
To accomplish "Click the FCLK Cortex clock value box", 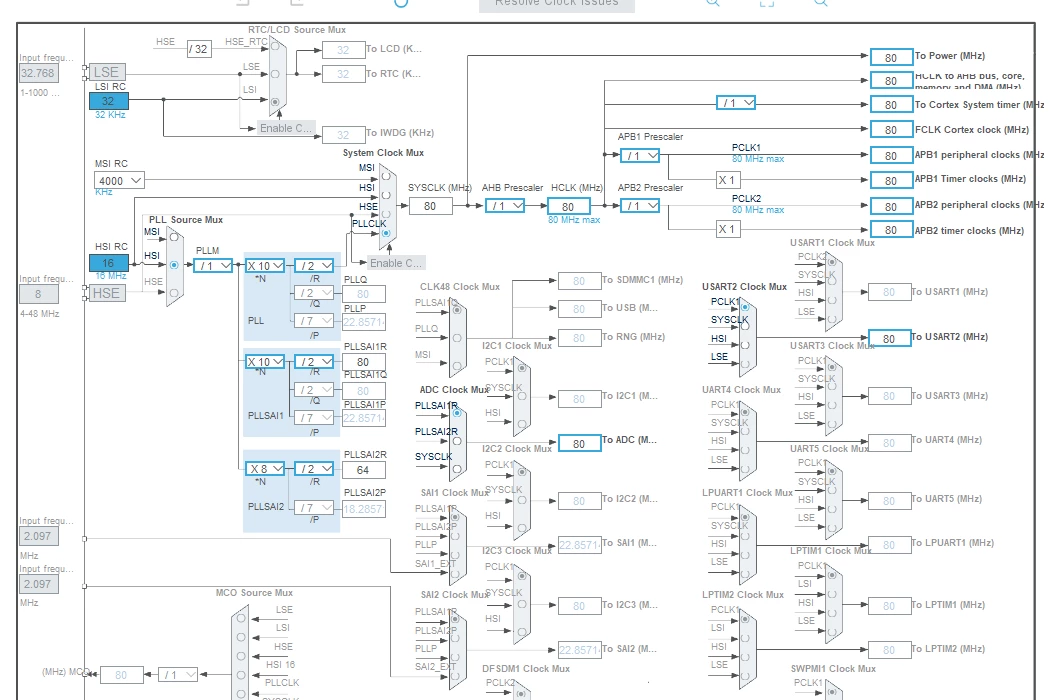I will (891, 130).
